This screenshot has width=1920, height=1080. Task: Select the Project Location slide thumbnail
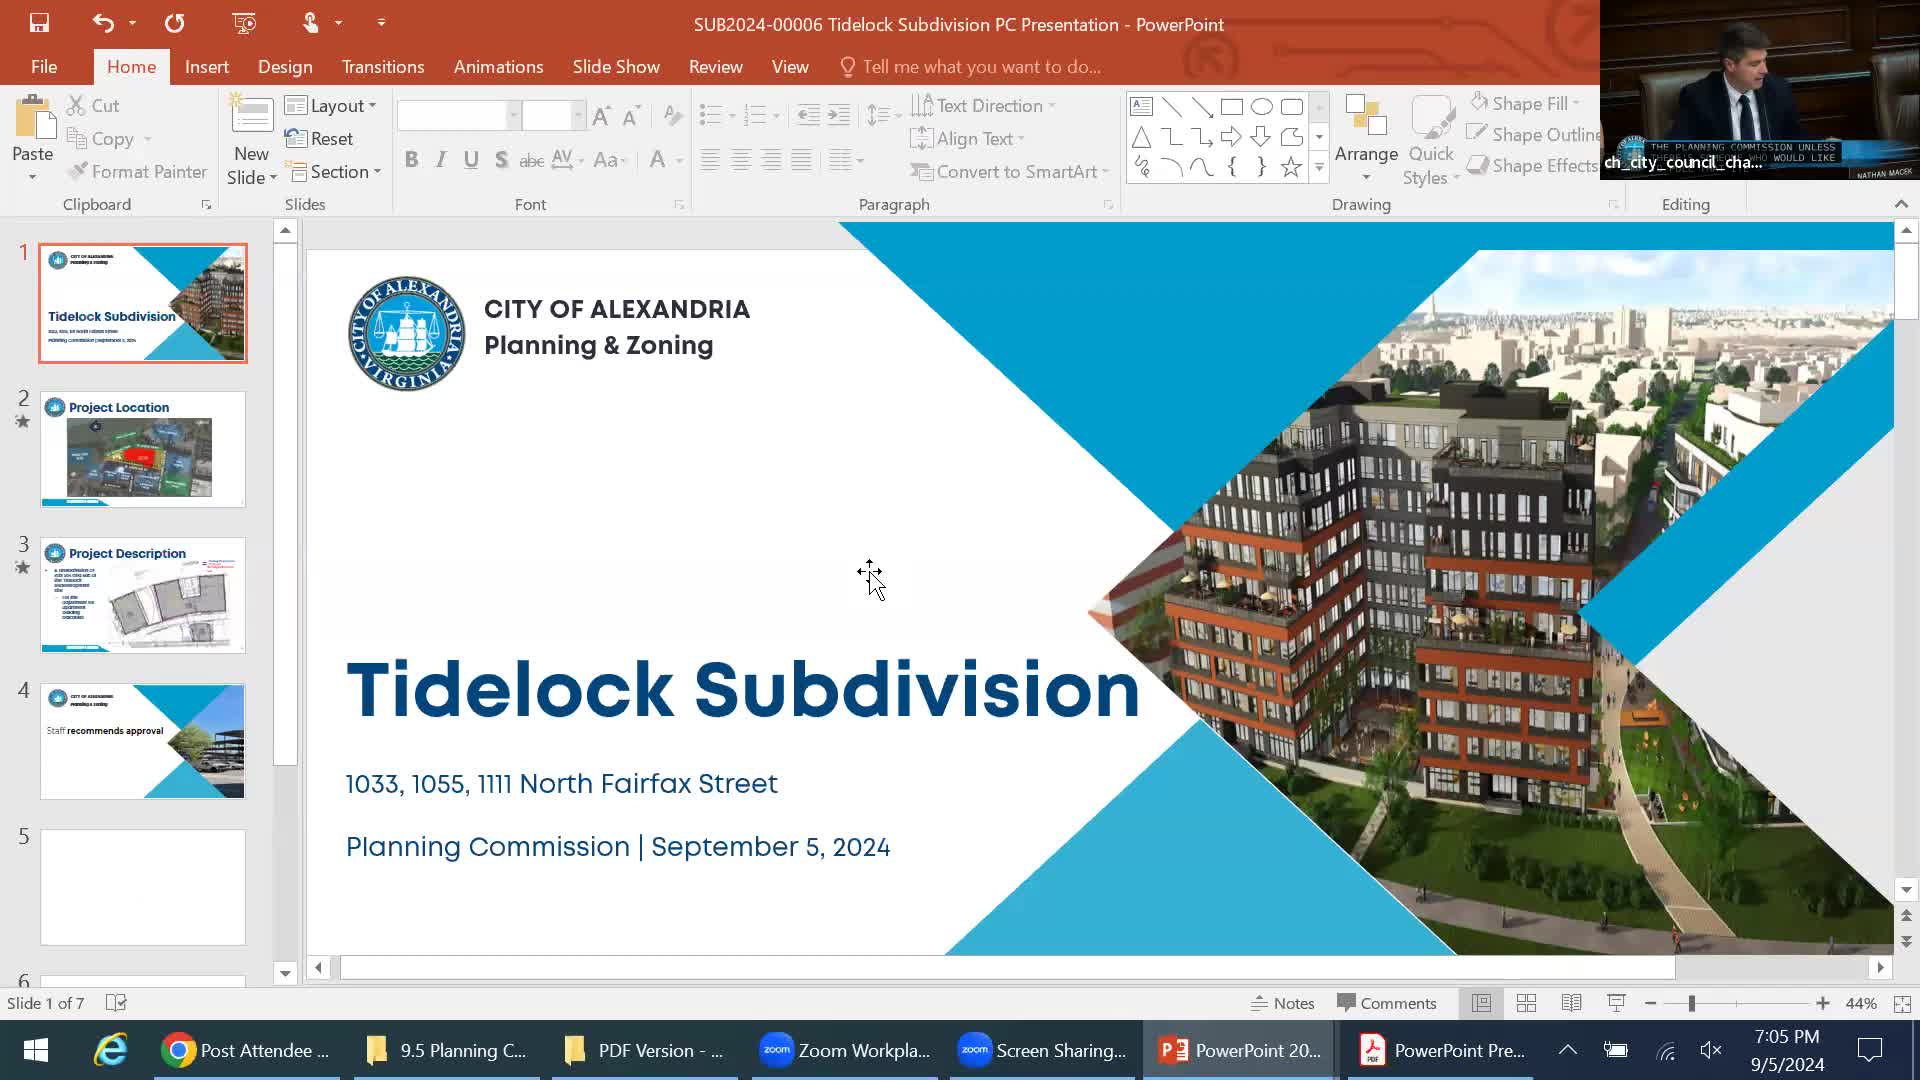click(142, 449)
